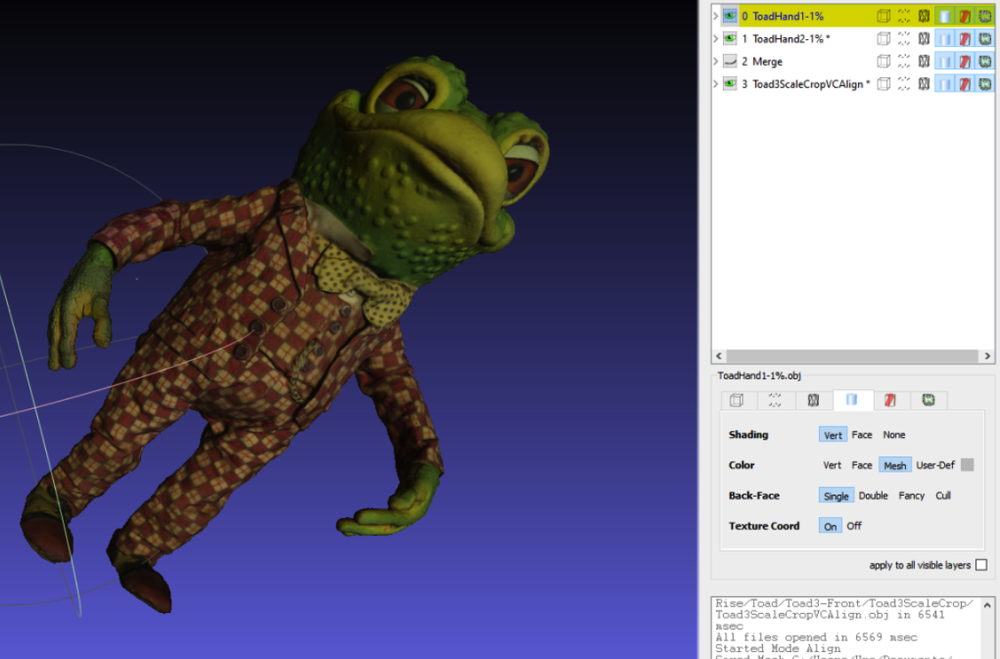Screen dimensions: 1000x659
Task: Toggle solid fill icon for Merge layer
Action: (945, 61)
